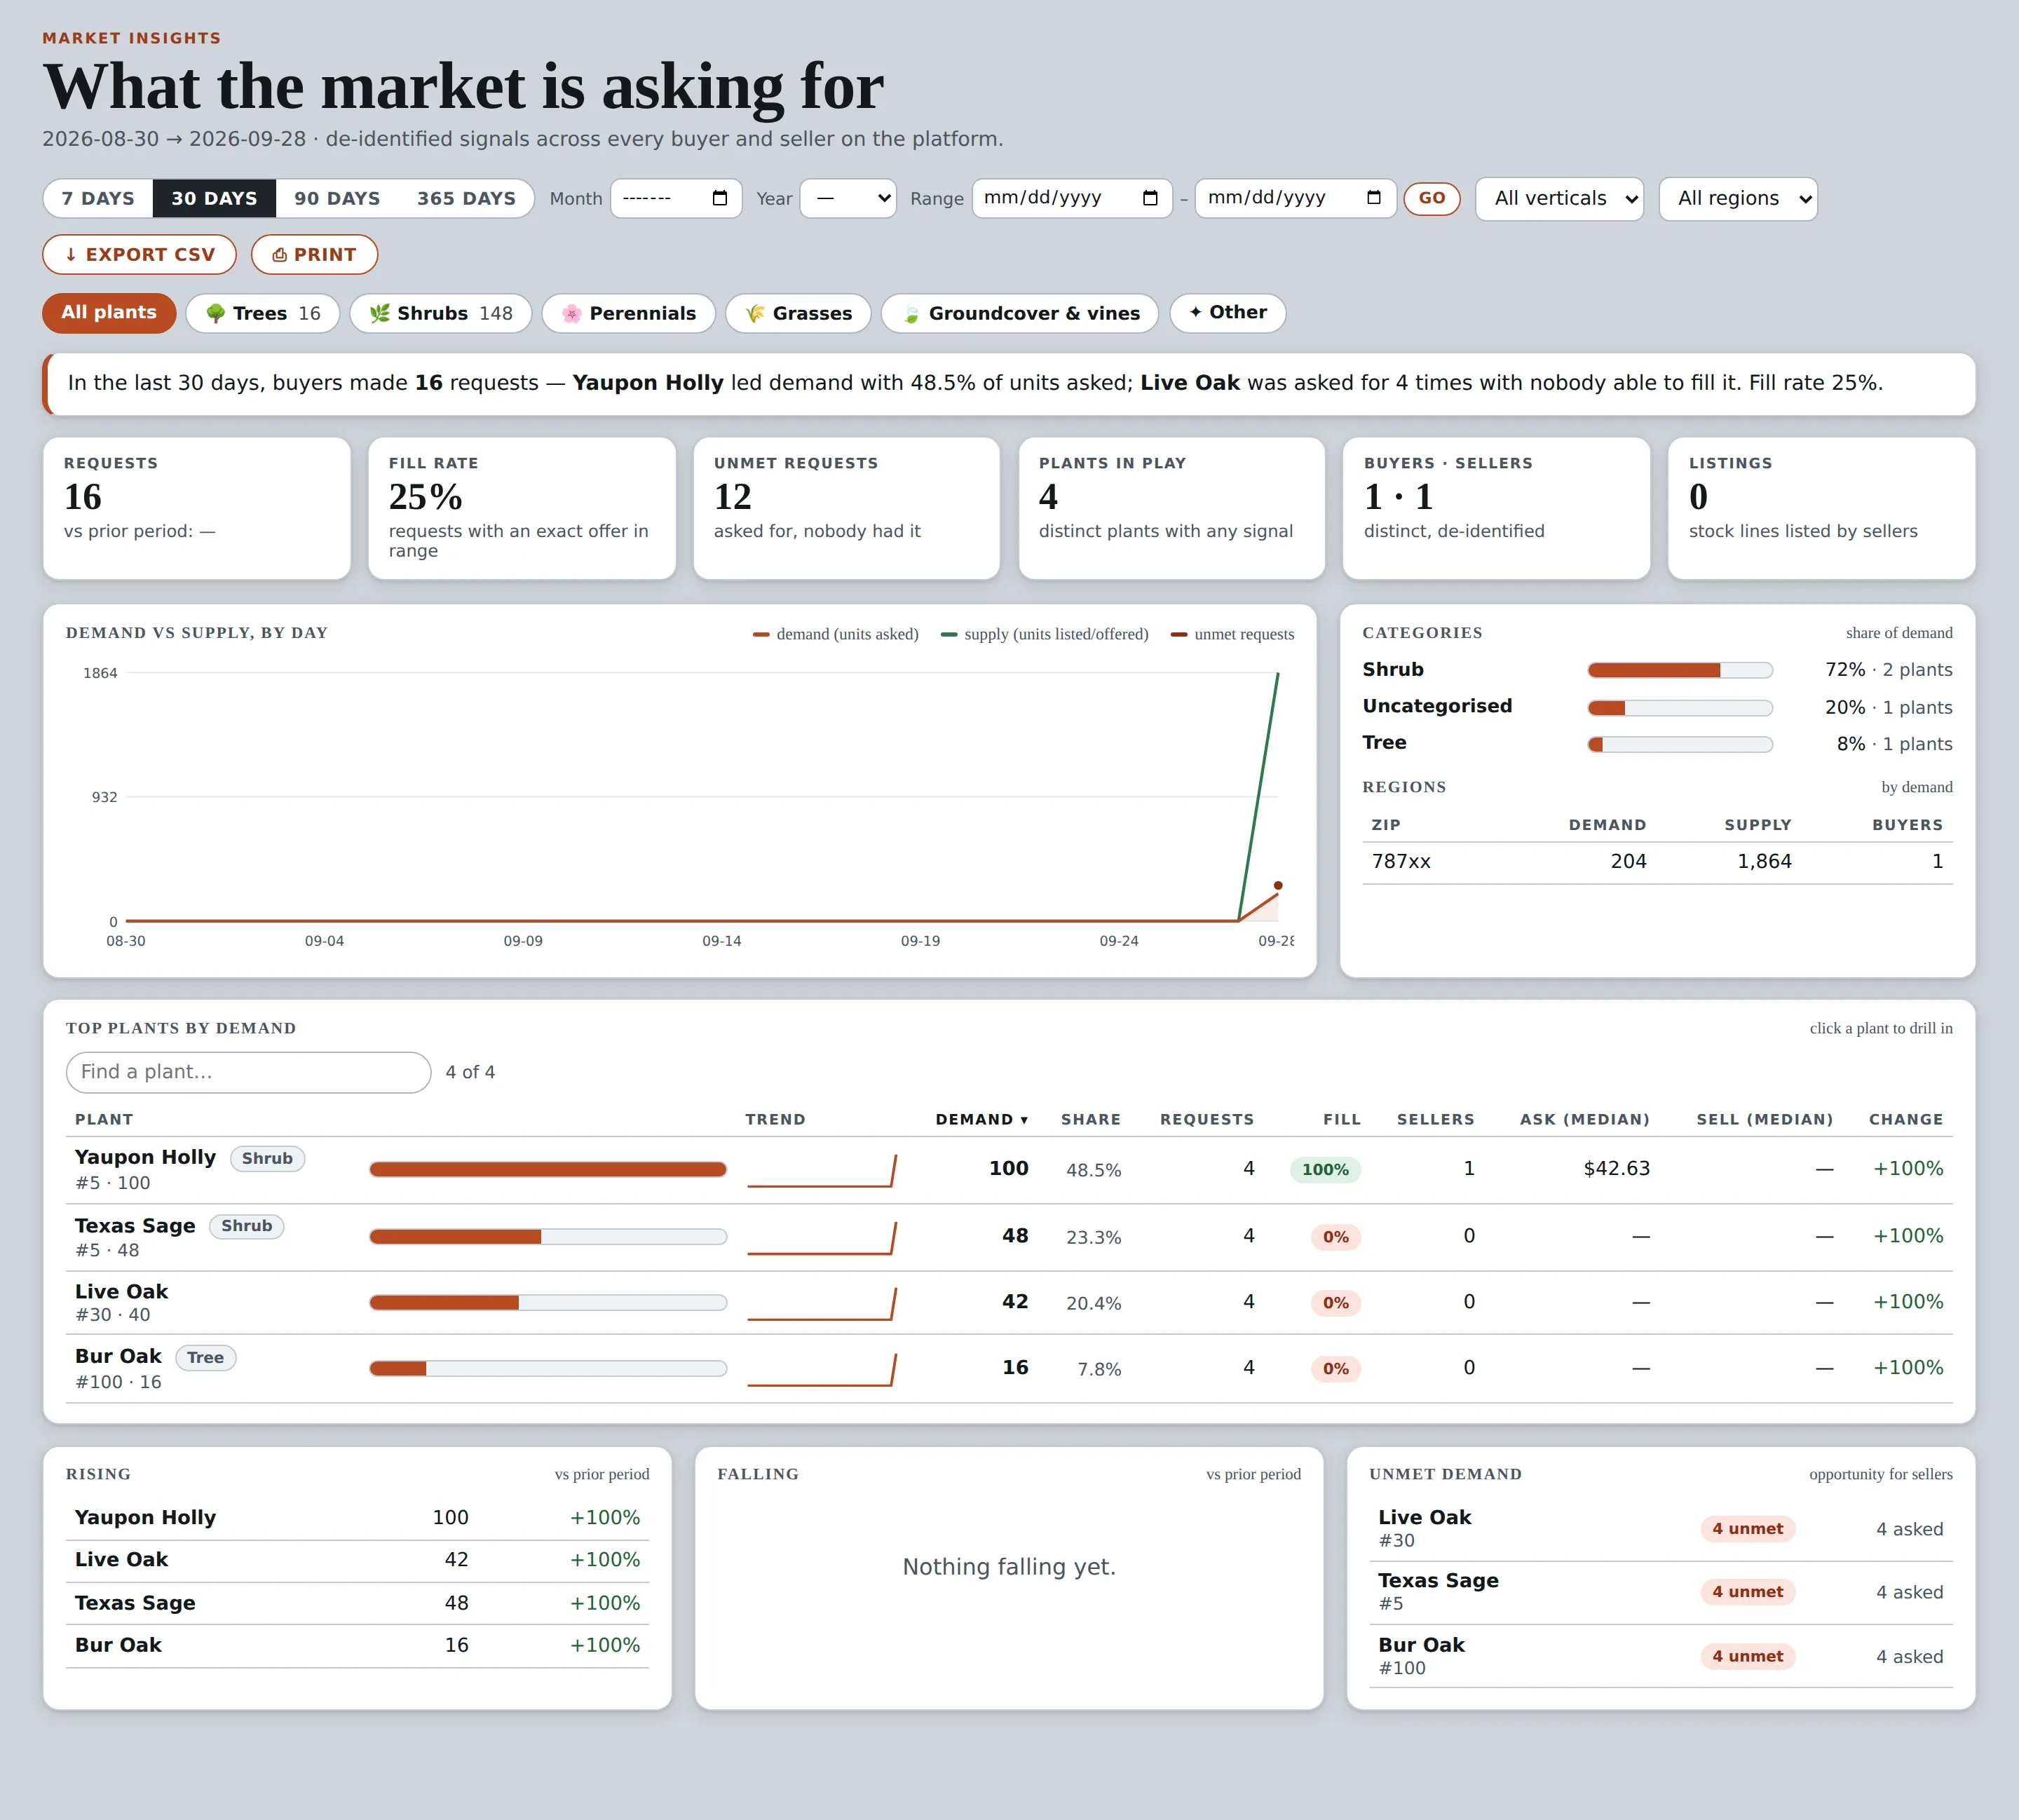This screenshot has width=2019, height=1820.
Task: Click the Shrub category share bar
Action: pos(1680,670)
